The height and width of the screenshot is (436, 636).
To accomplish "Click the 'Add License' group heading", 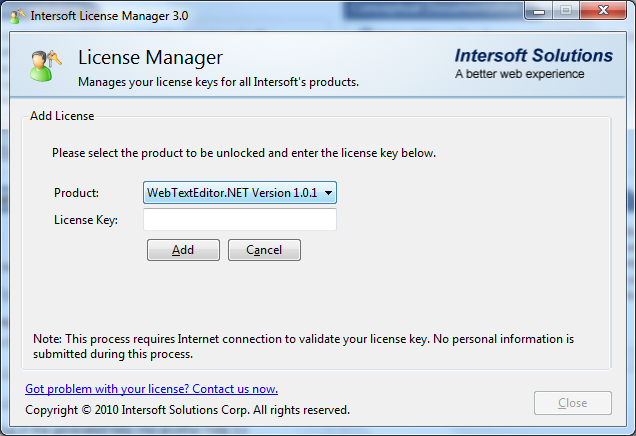I will [62, 116].
